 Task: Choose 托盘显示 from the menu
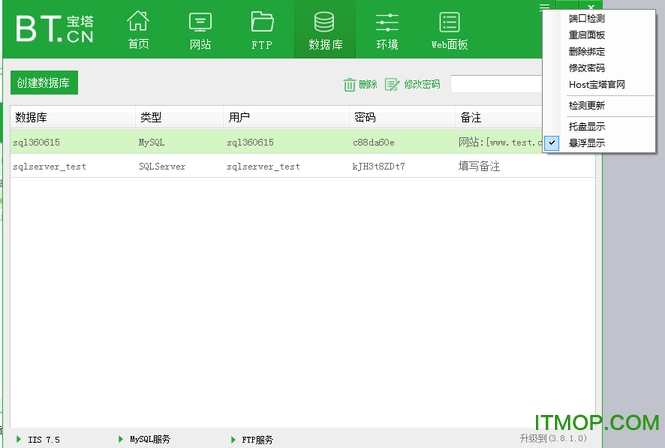pyautogui.click(x=587, y=126)
